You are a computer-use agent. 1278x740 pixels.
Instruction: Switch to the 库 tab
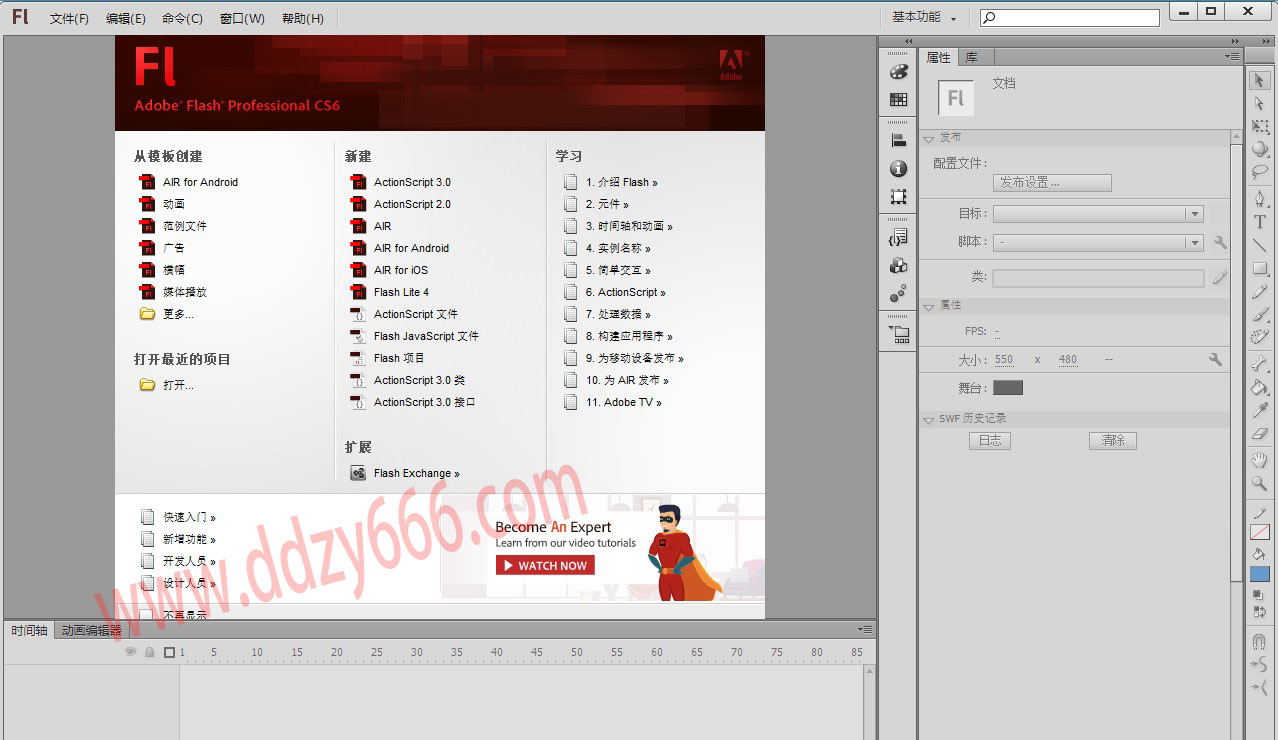tap(972, 58)
